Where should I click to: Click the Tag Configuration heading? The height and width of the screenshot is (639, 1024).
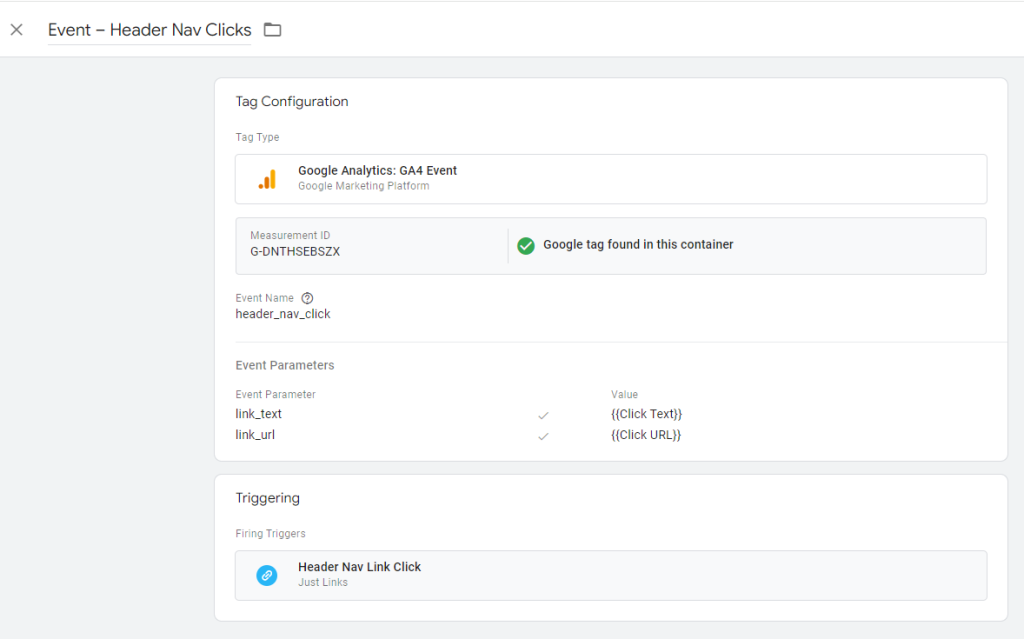click(x=292, y=101)
